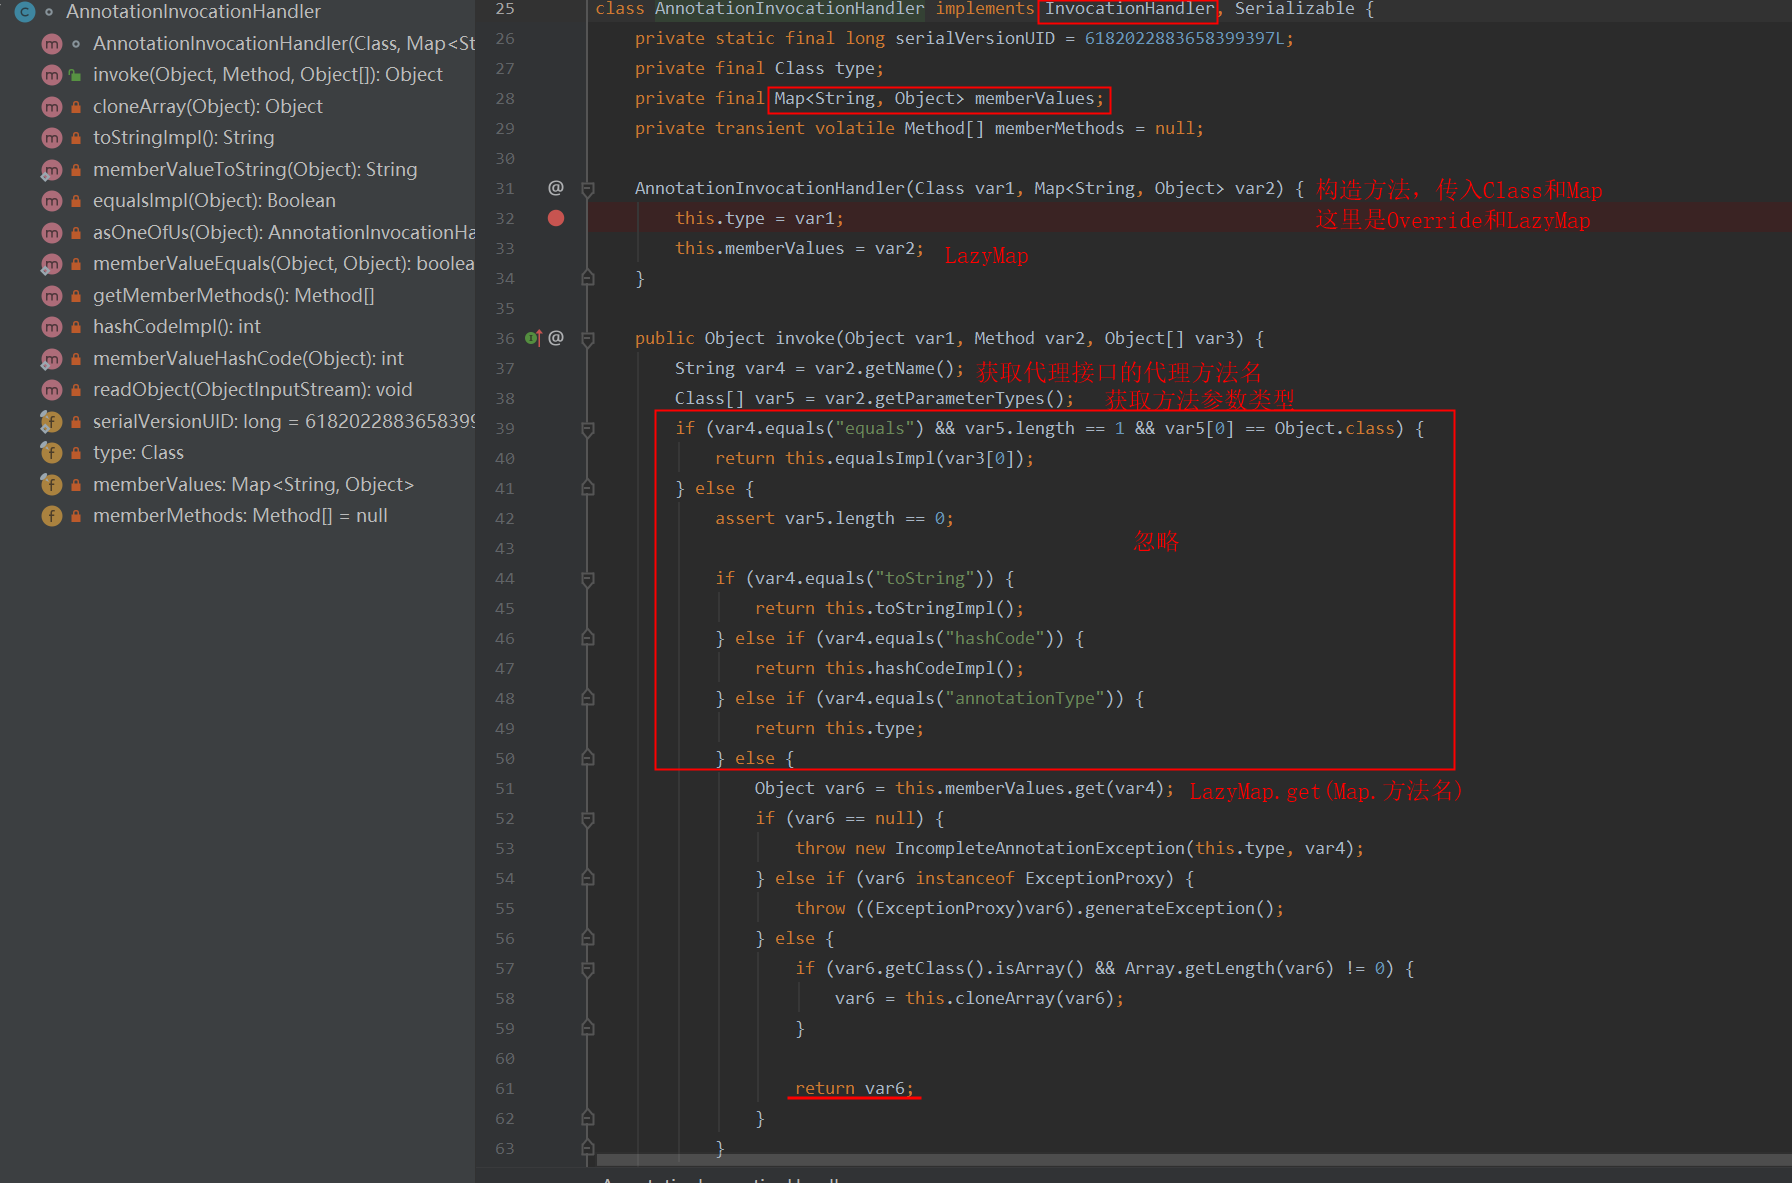The height and width of the screenshot is (1183, 1792).
Task: Collapse the isArray if-block fold at line 57
Action: coord(588,969)
